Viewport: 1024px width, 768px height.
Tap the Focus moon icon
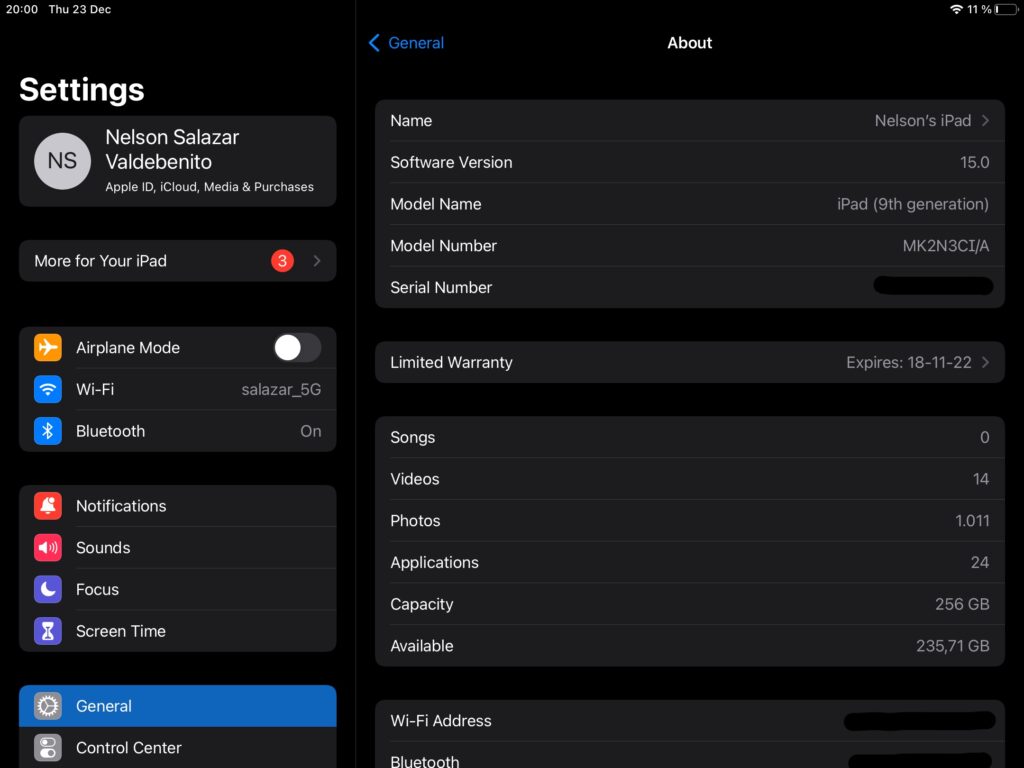[48, 590]
